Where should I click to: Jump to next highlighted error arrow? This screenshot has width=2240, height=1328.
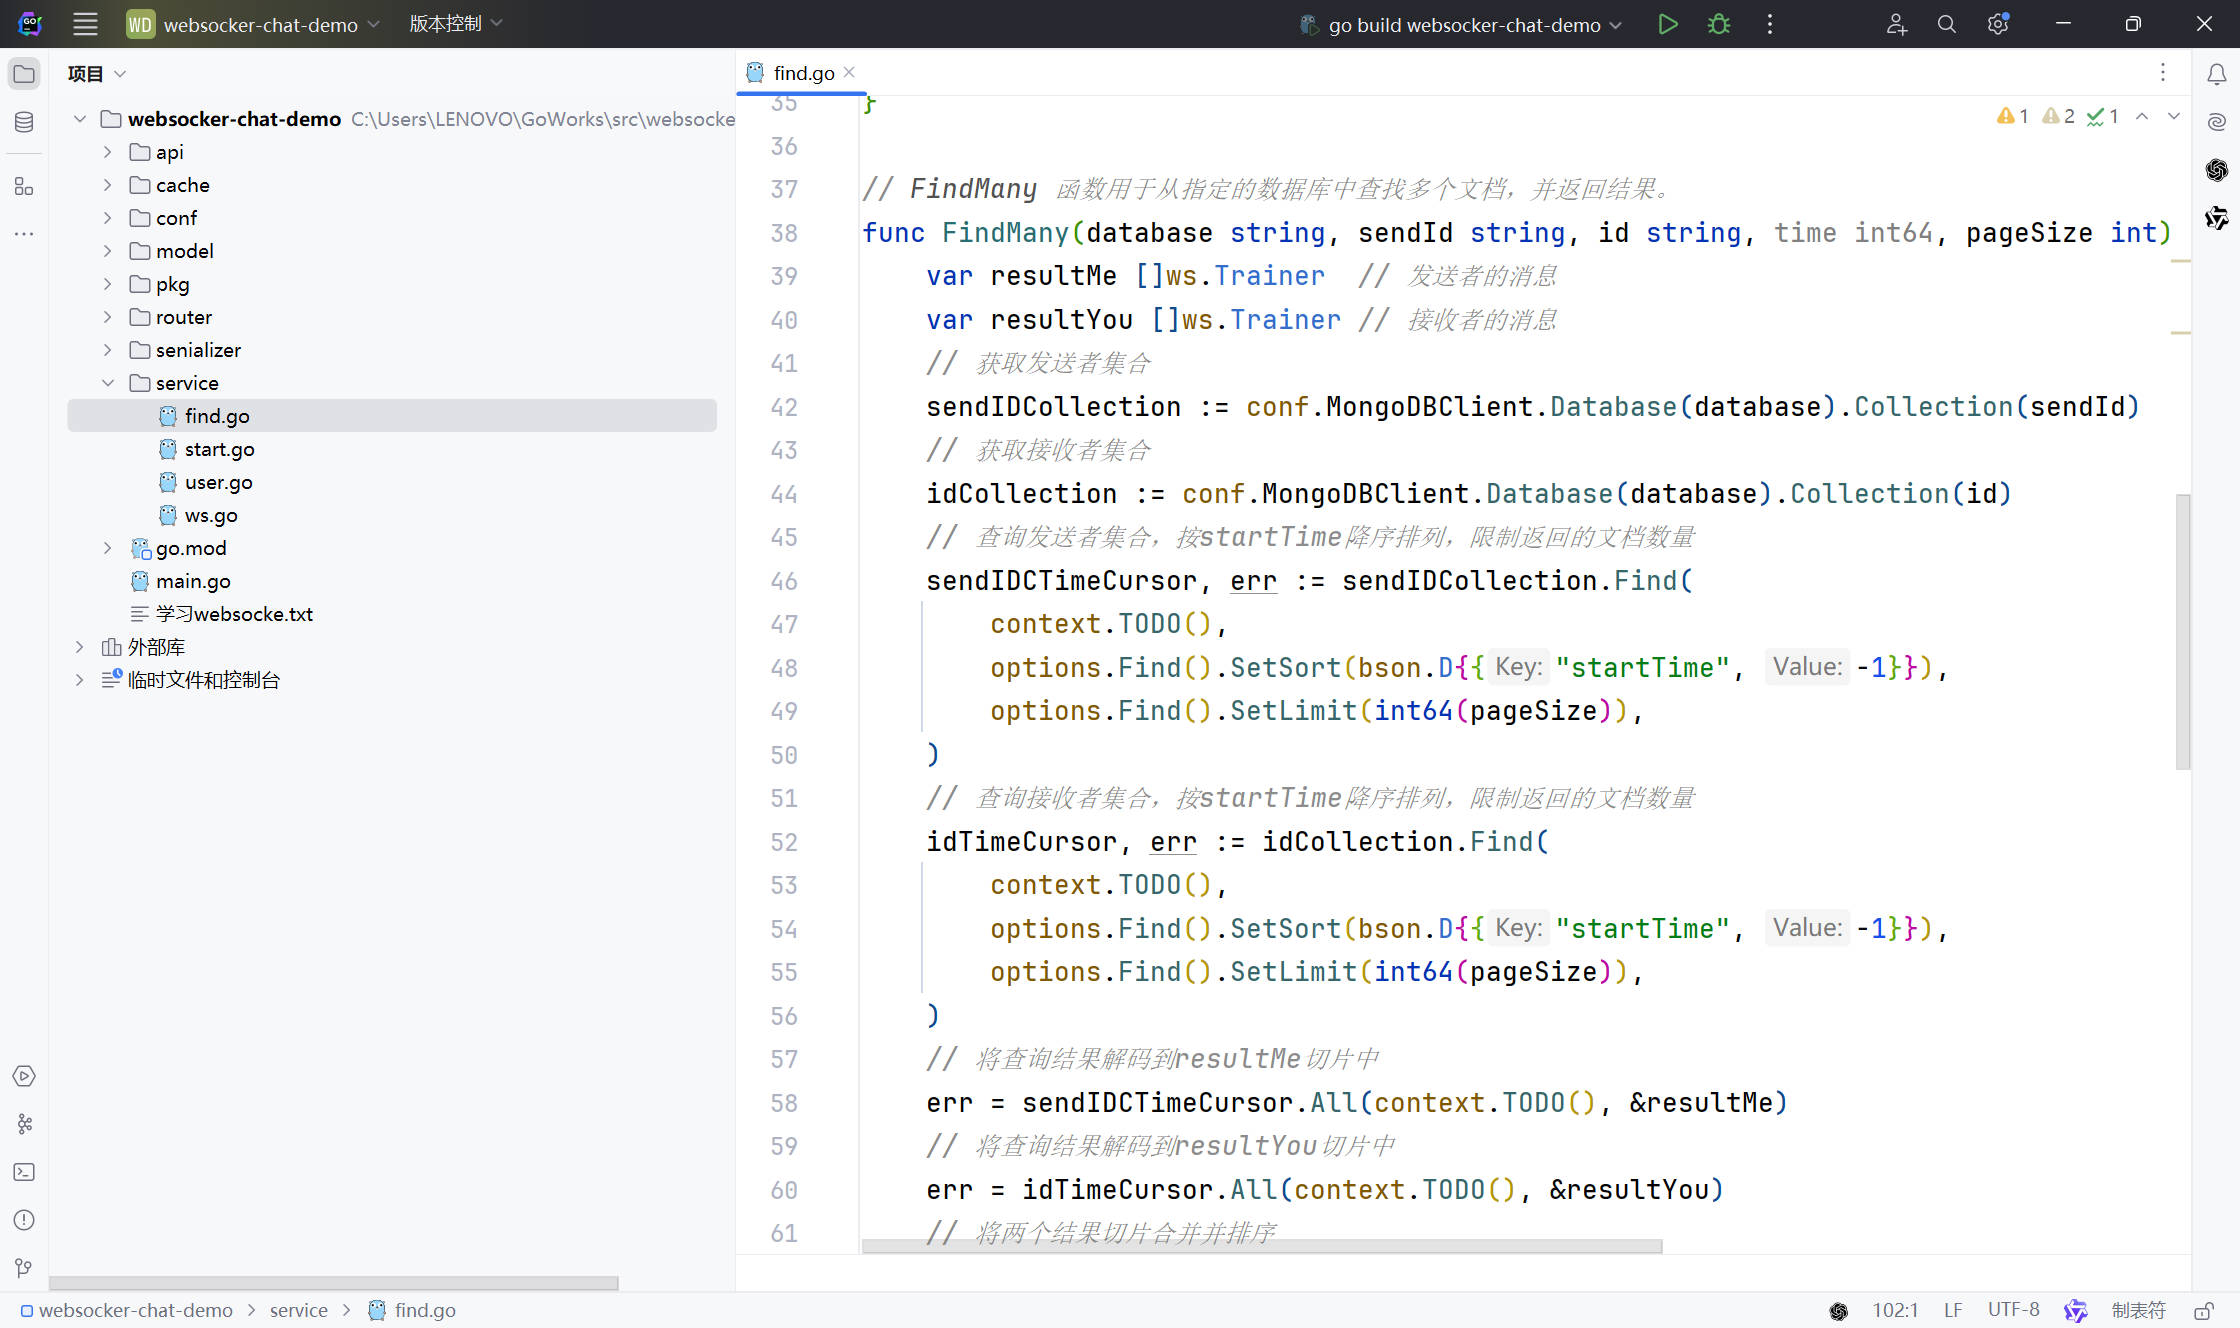click(2174, 116)
